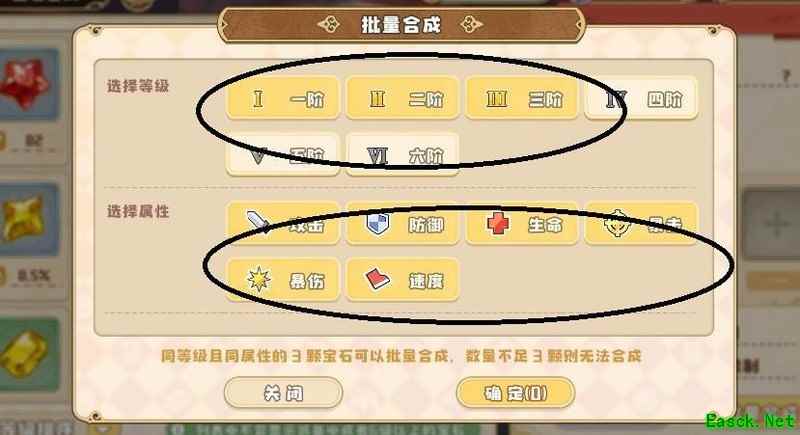The height and width of the screenshot is (435, 800).
Task: Toggle the 三阶 tier III option
Action: click(521, 98)
